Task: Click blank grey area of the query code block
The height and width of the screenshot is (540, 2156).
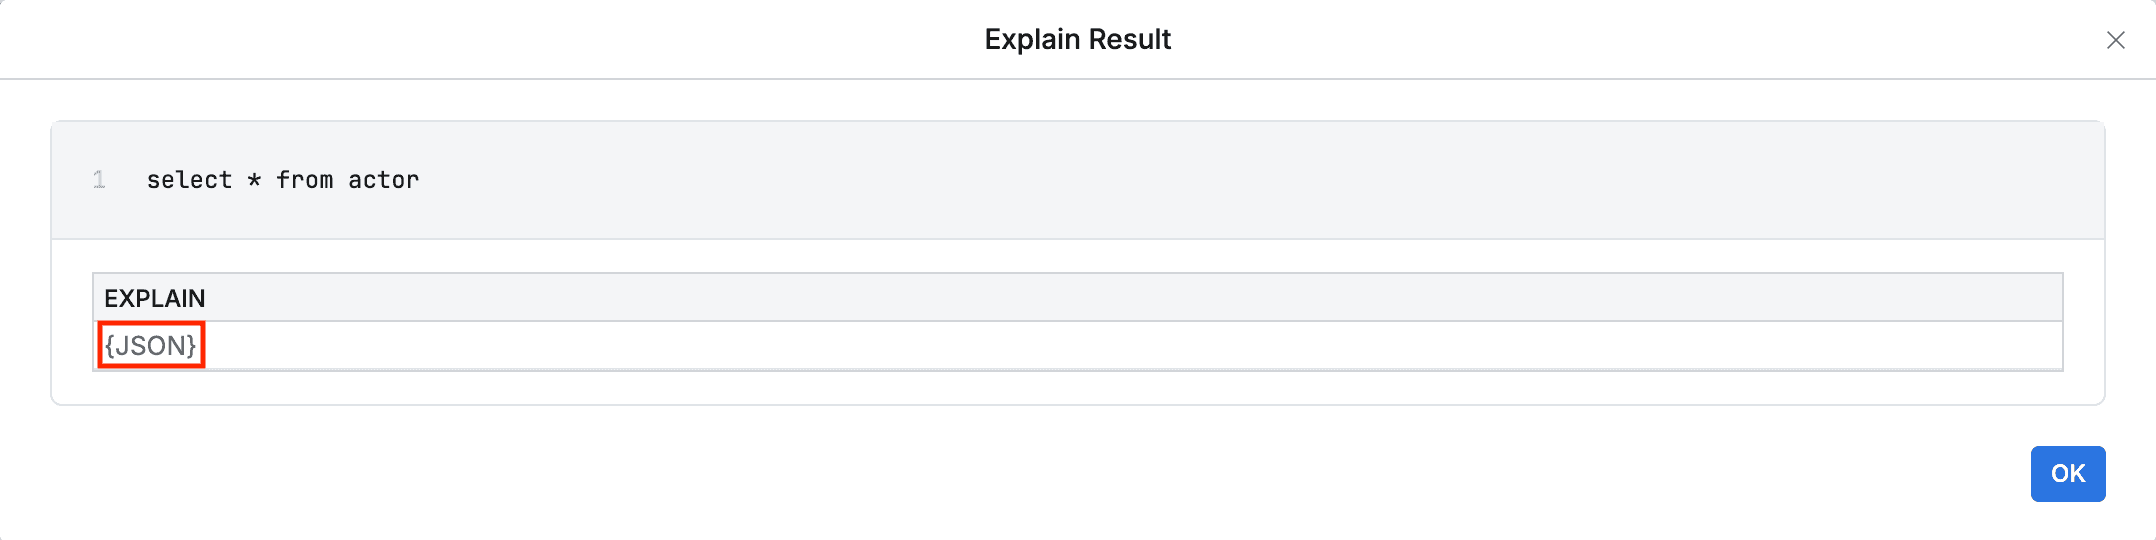Action: pyautogui.click(x=1200, y=180)
